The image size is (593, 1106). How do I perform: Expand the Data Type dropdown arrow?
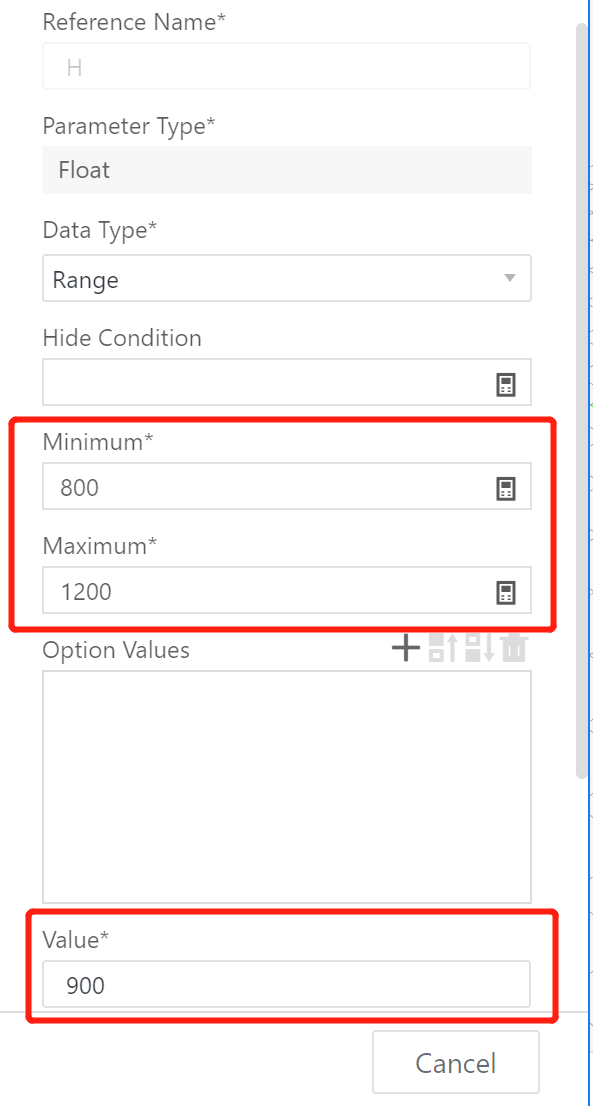pos(510,278)
